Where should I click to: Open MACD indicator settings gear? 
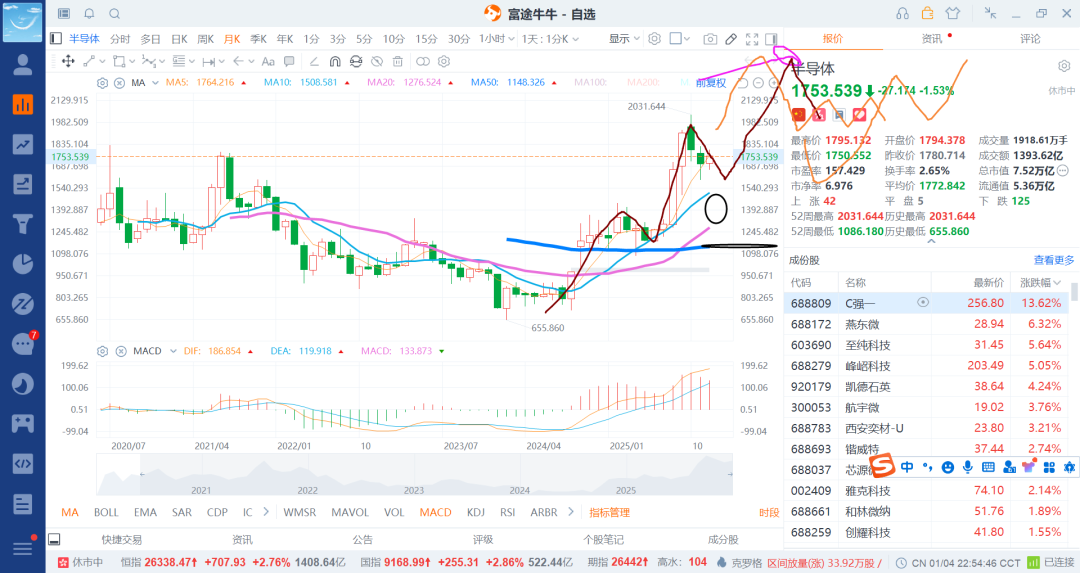(103, 351)
